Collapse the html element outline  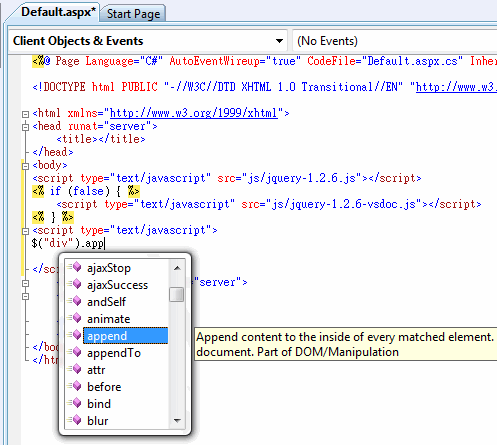pyautogui.click(x=25, y=114)
